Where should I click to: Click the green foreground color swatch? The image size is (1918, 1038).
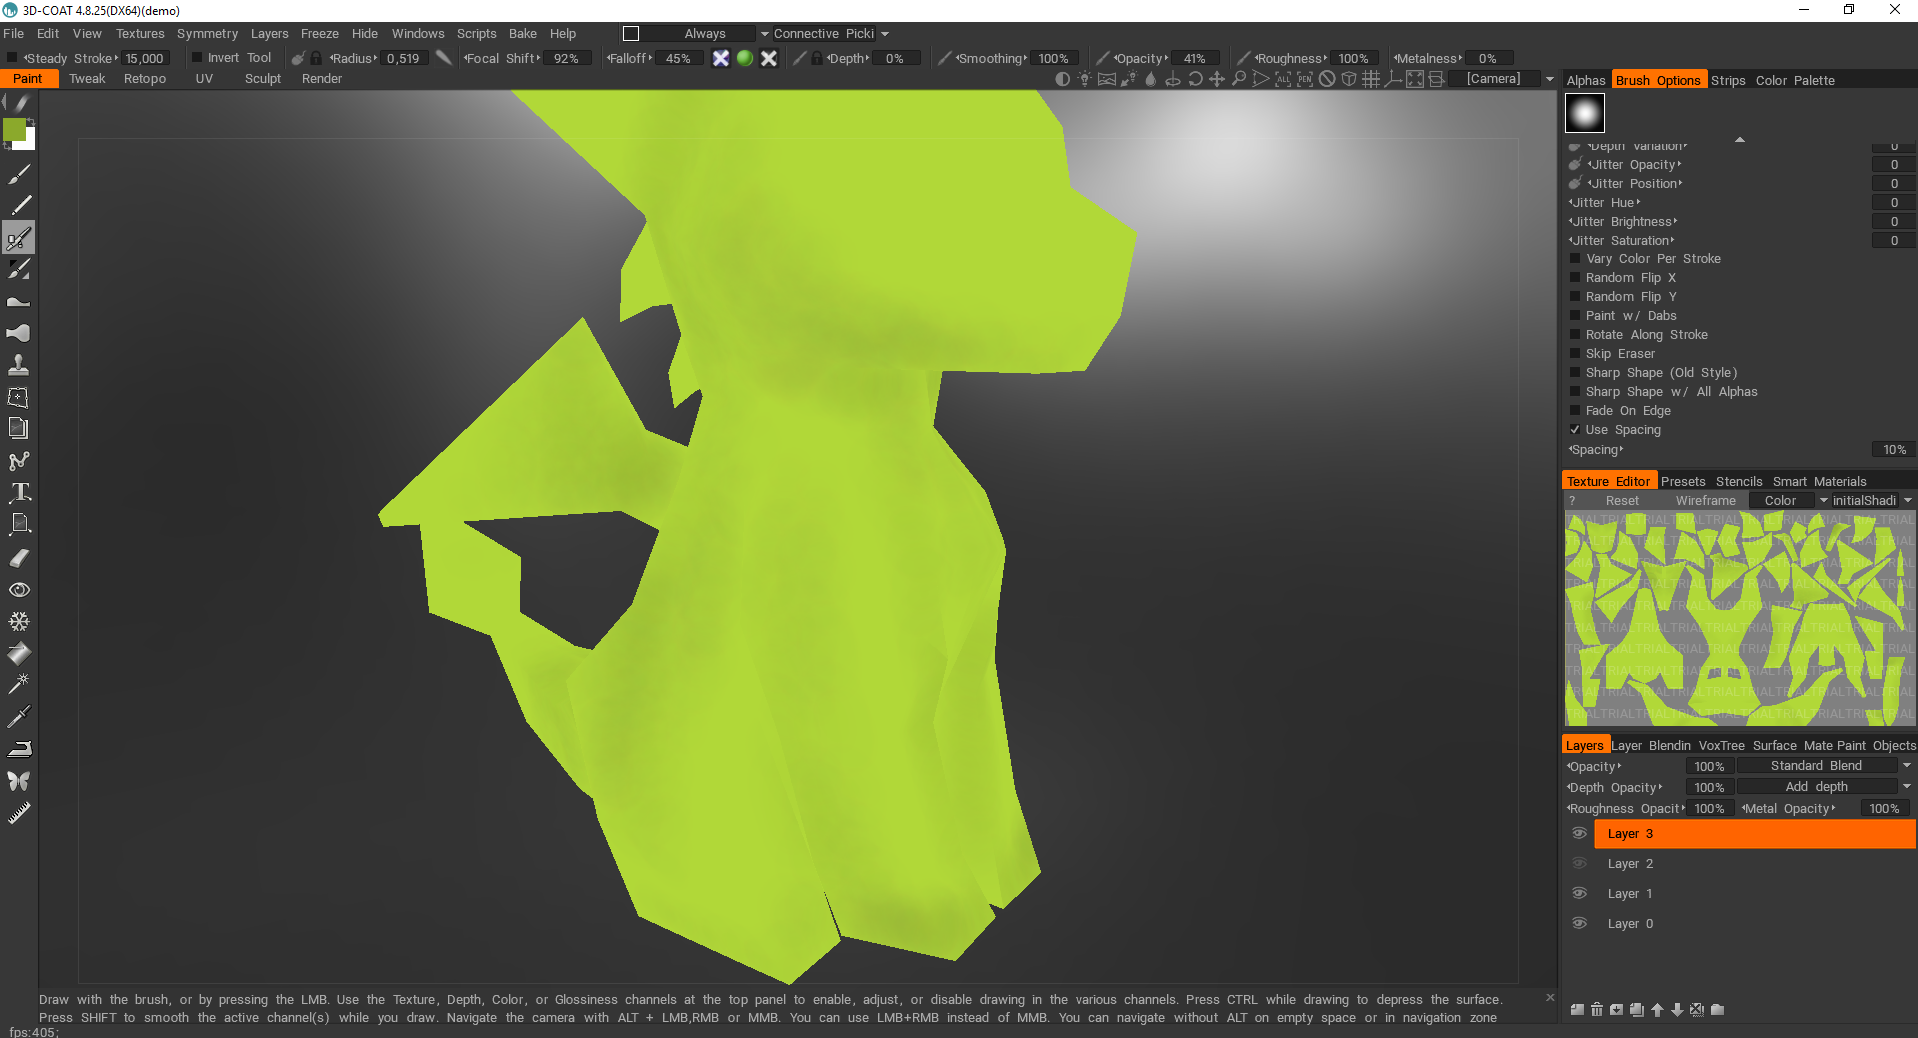[x=15, y=130]
